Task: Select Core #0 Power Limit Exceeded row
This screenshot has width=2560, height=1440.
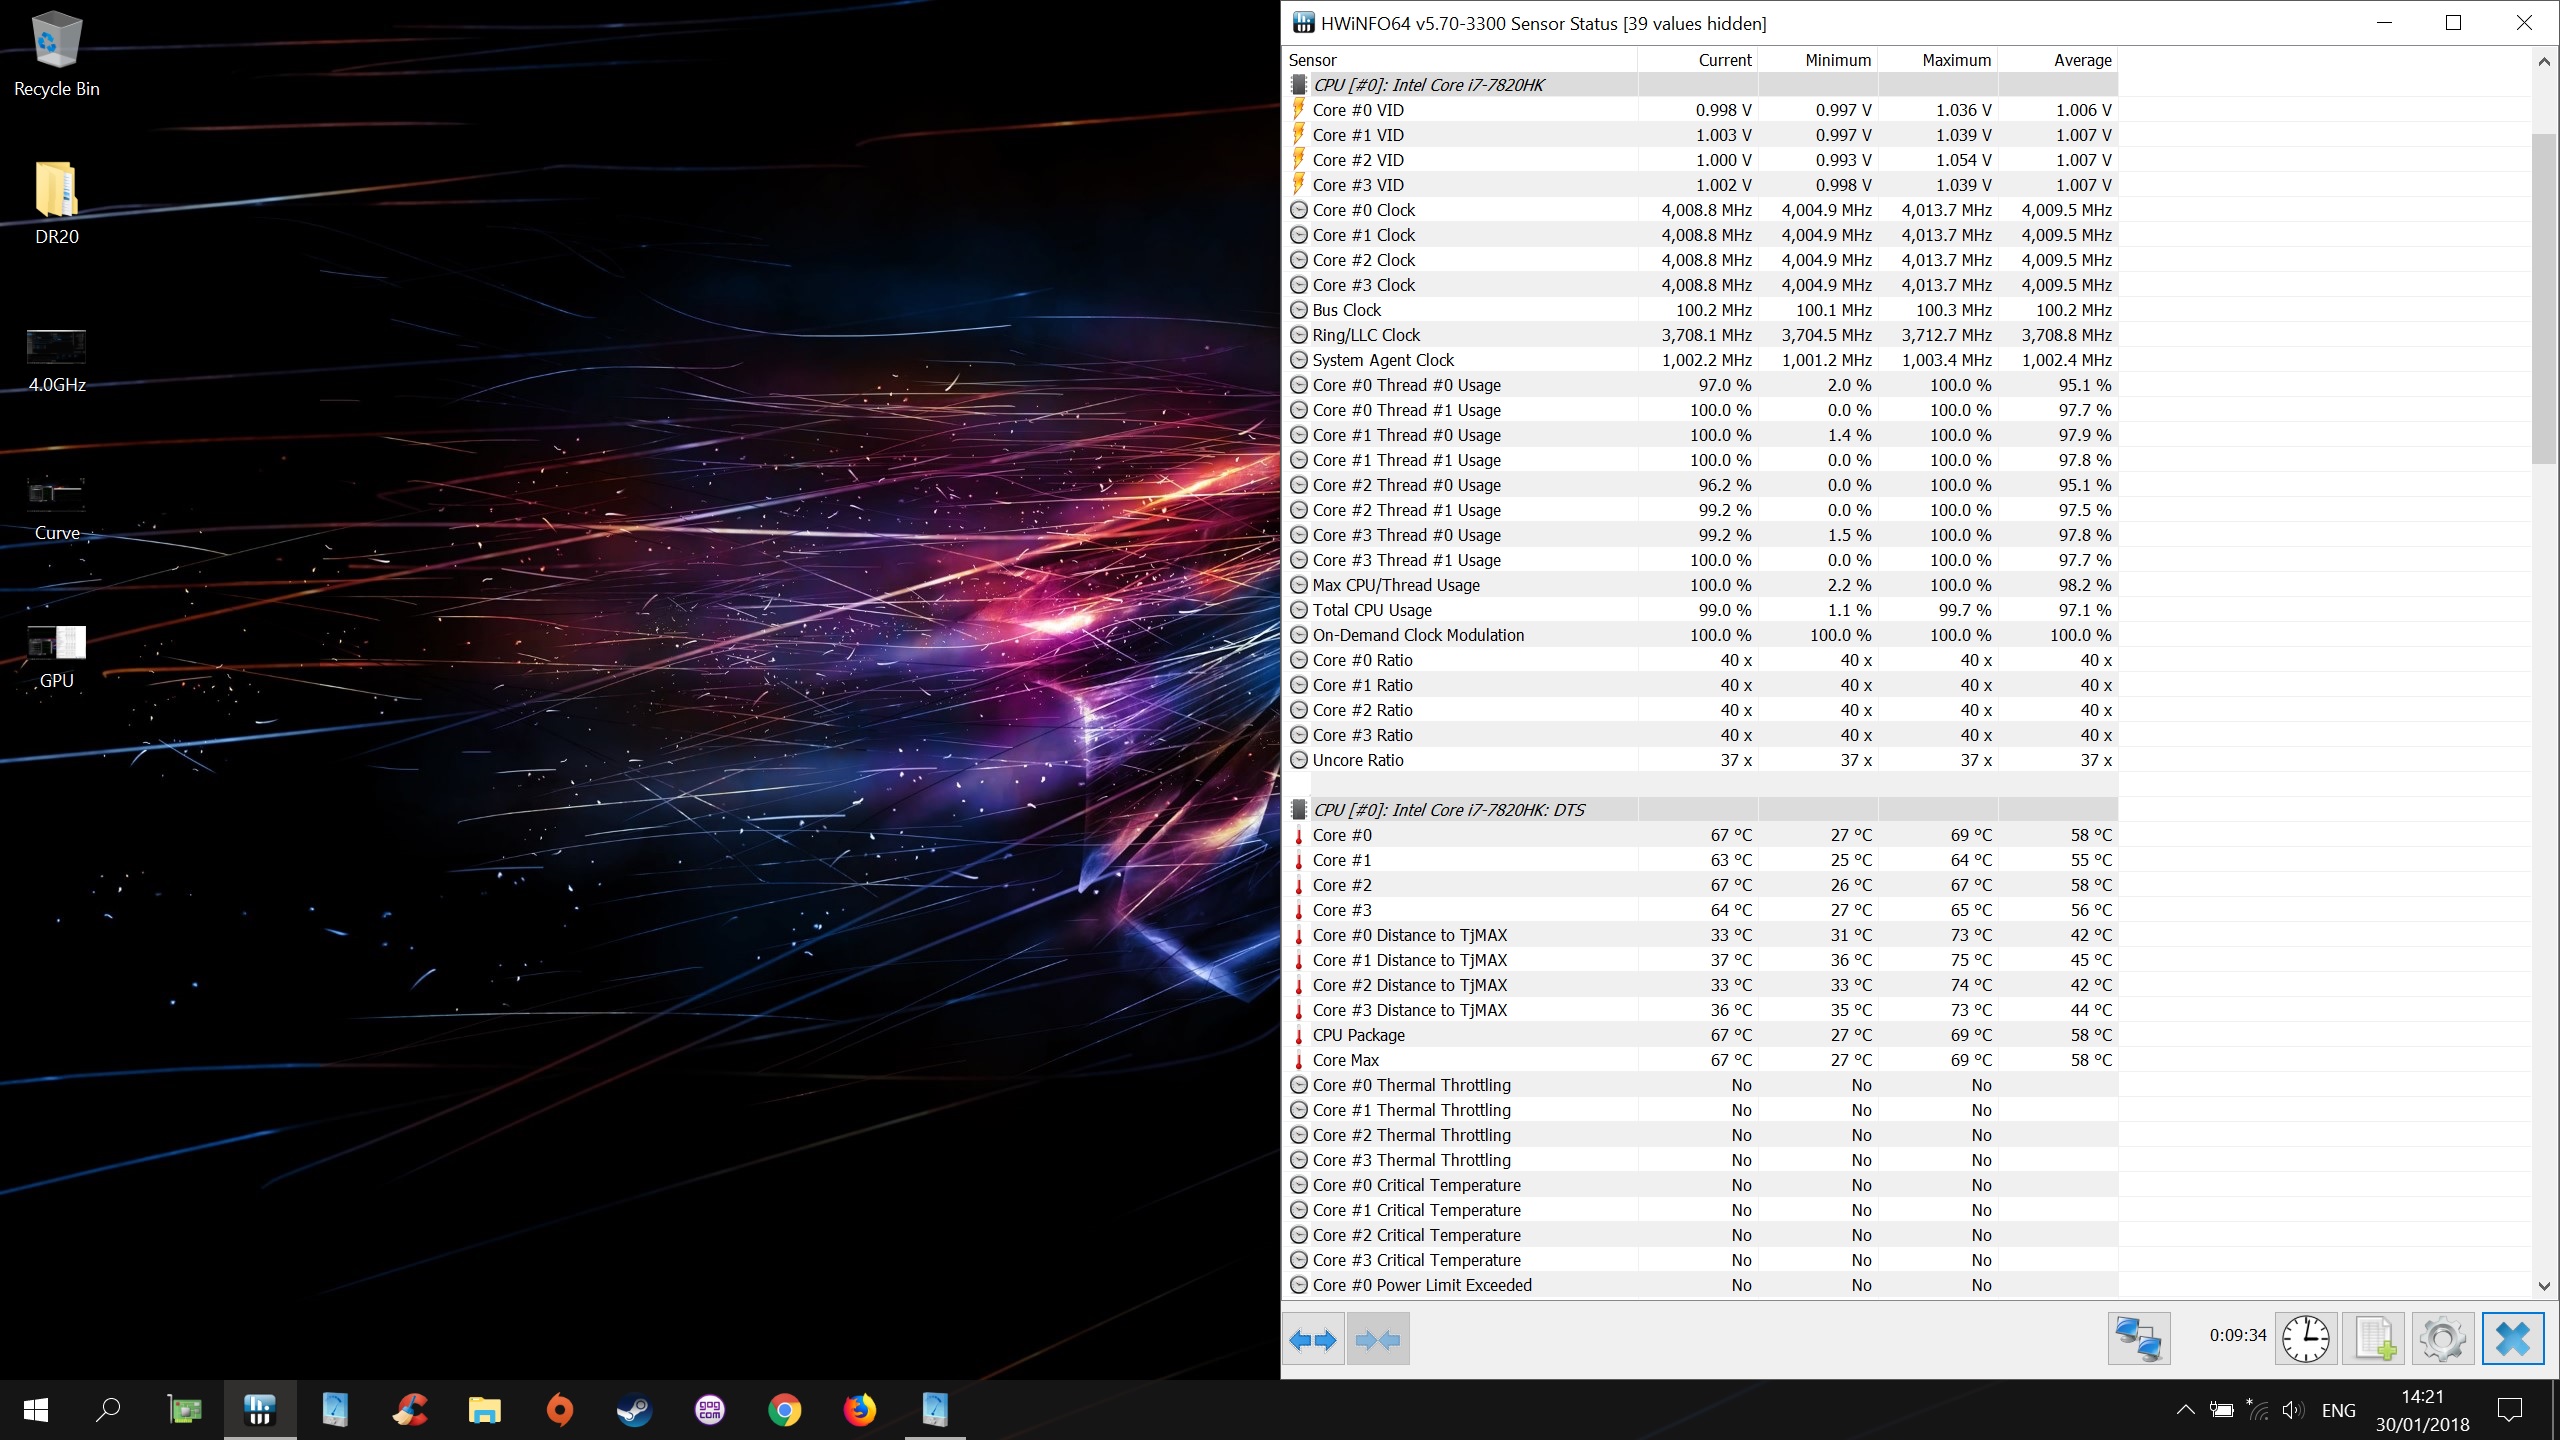Action: [x=1700, y=1285]
